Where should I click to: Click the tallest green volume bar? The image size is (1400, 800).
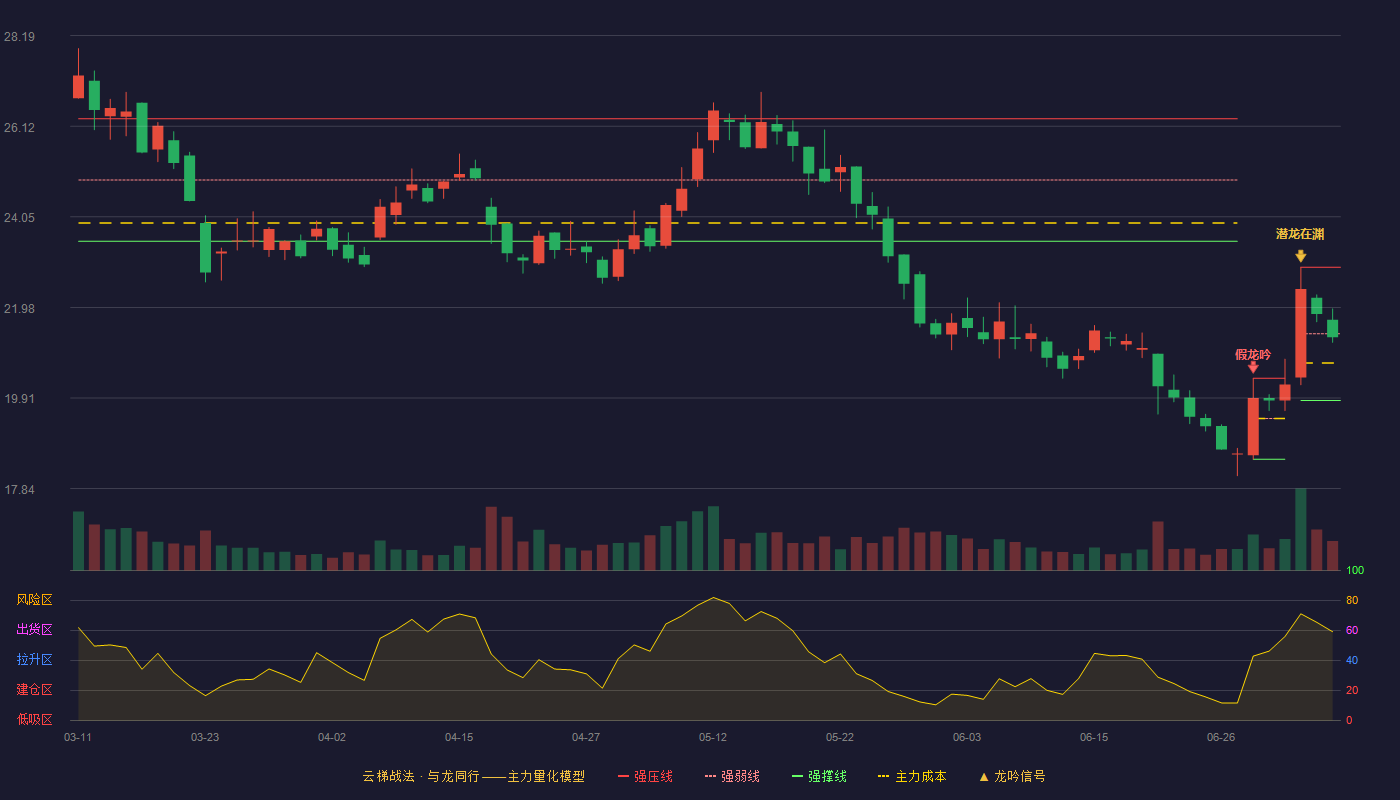(1300, 530)
